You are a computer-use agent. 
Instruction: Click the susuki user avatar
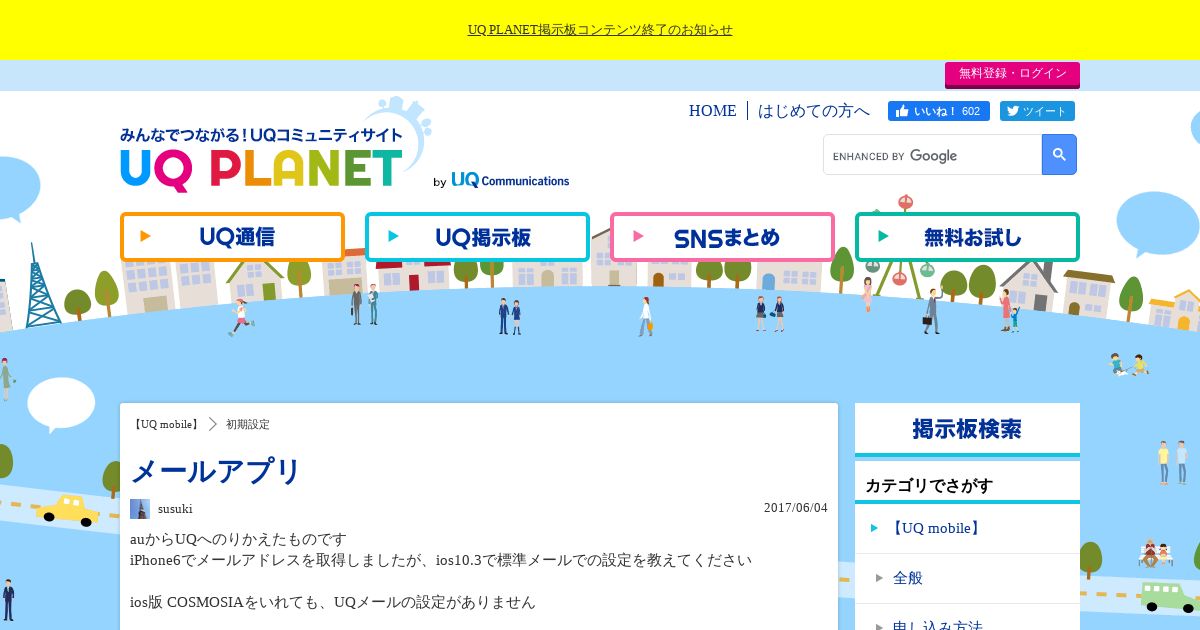point(140,509)
